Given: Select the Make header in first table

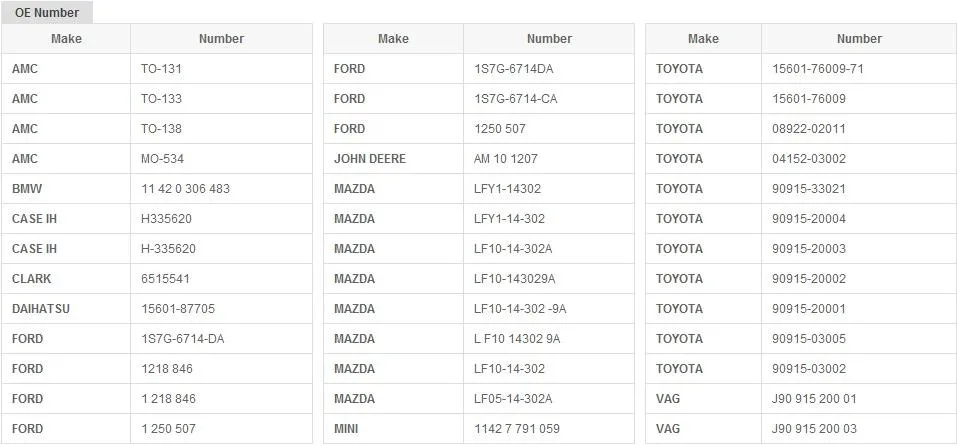Looking at the screenshot, I should click(66, 38).
